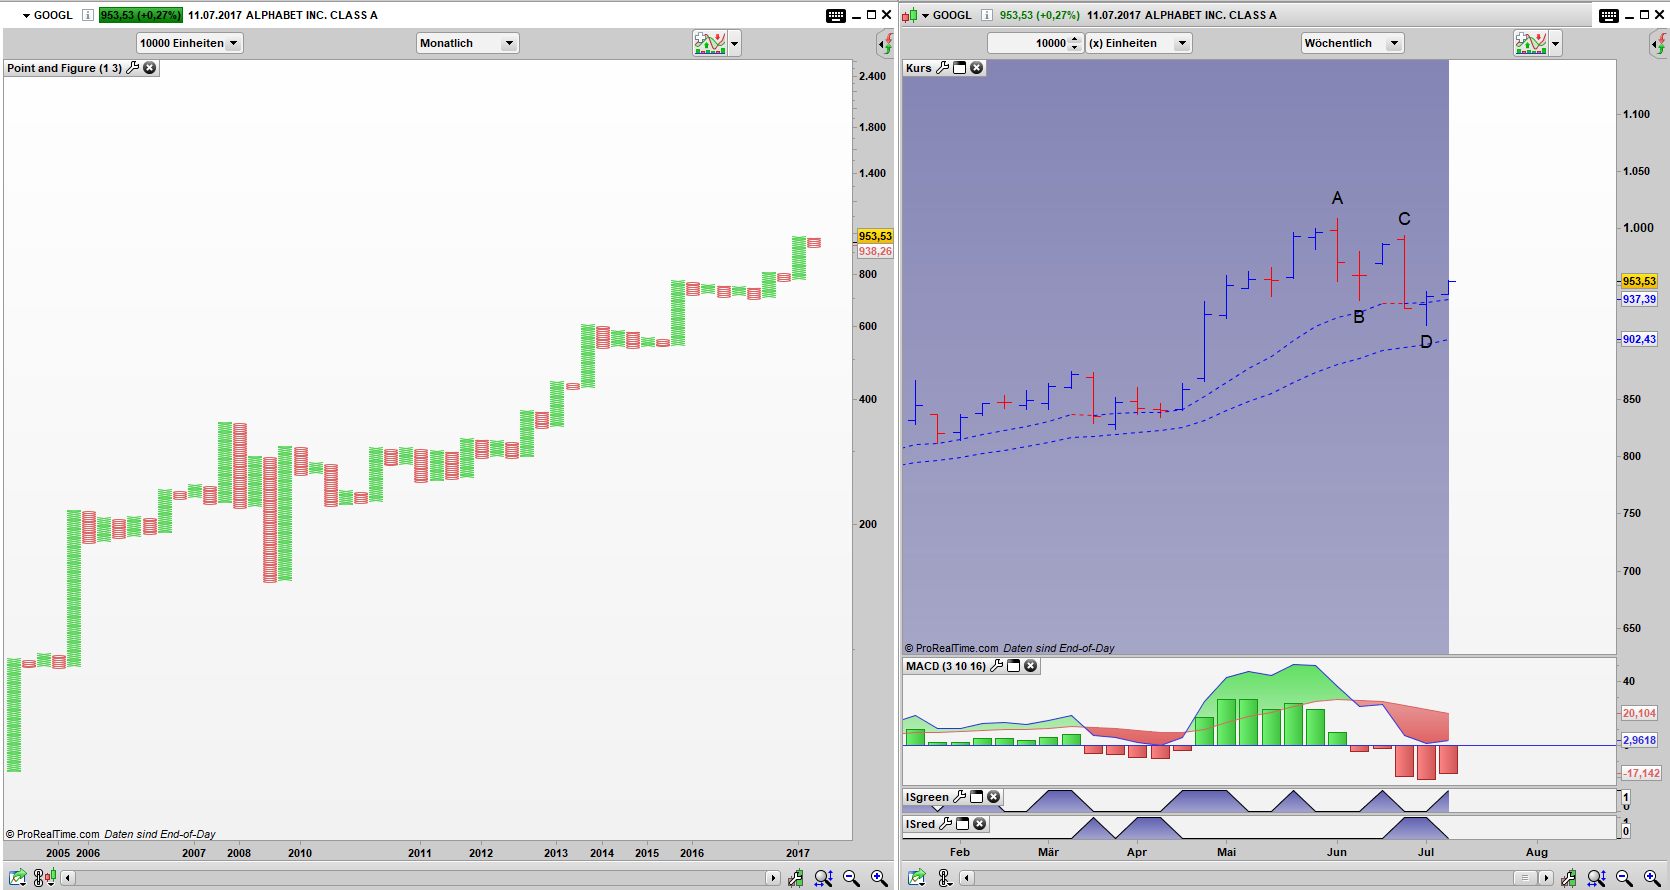The width and height of the screenshot is (1670, 890).
Task: Maximize the Kurs price panel
Action: tap(960, 68)
